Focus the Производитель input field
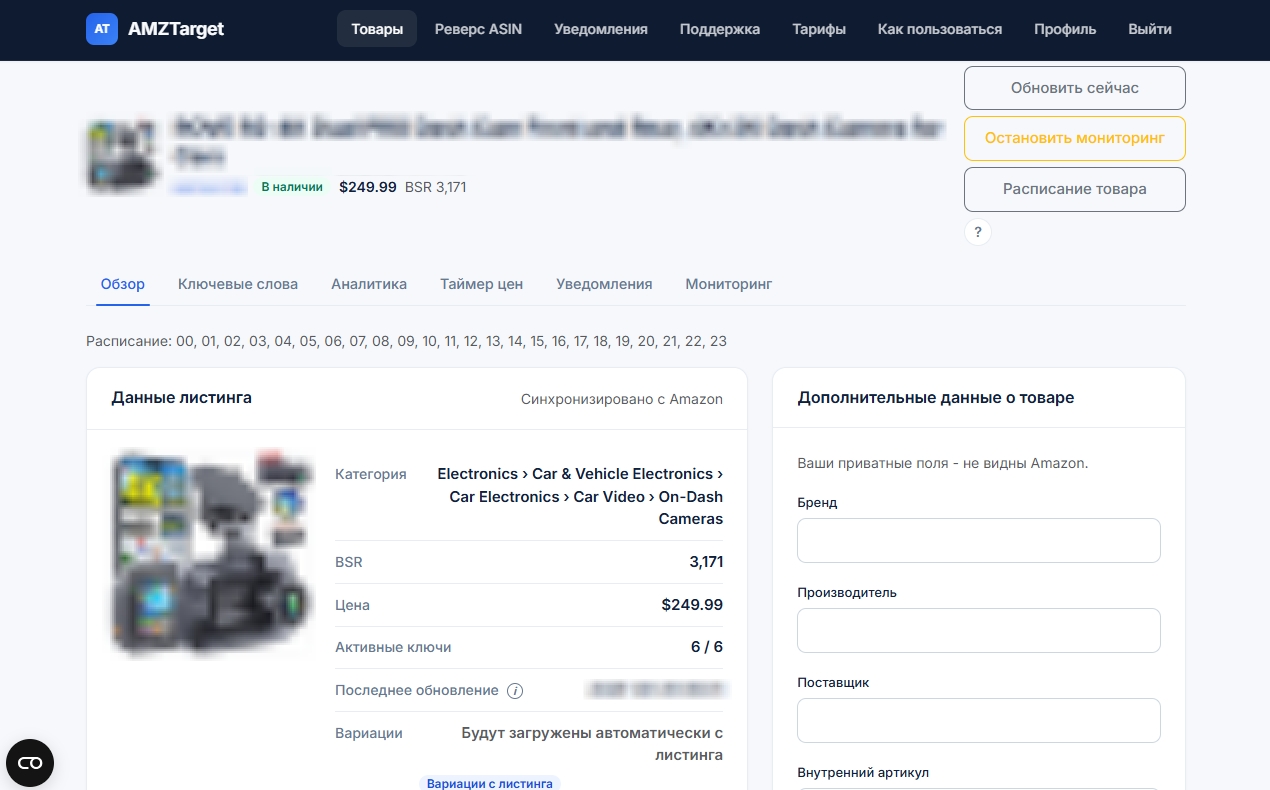This screenshot has height=790, width=1270. coord(979,630)
